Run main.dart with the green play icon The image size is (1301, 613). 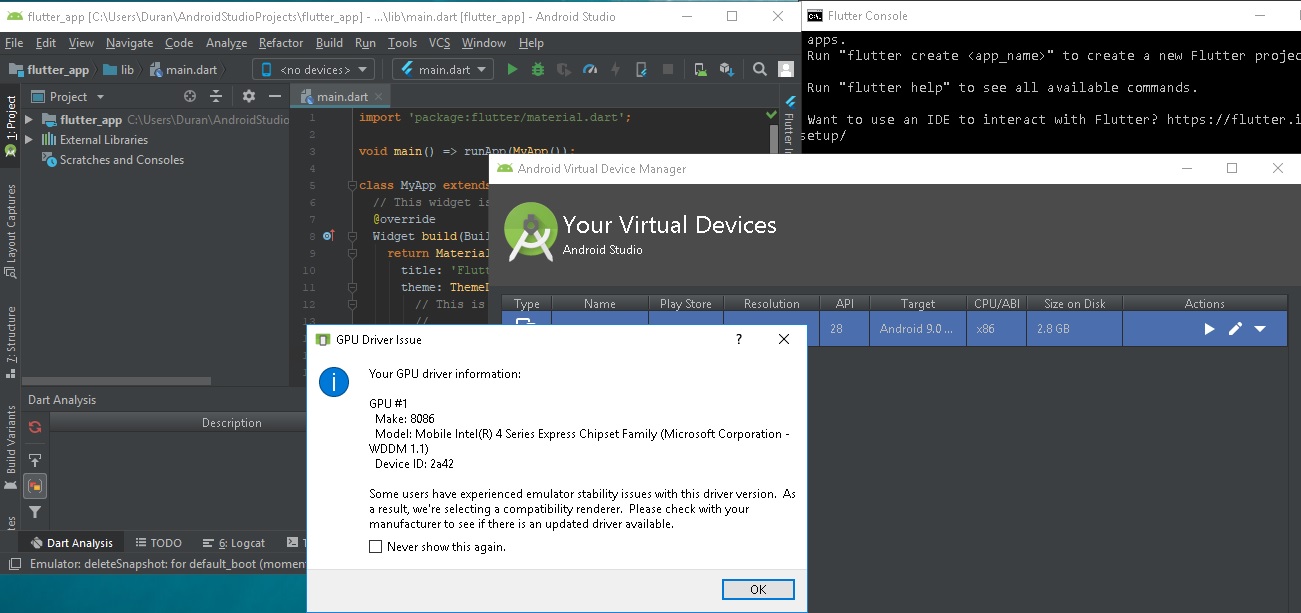click(x=512, y=69)
